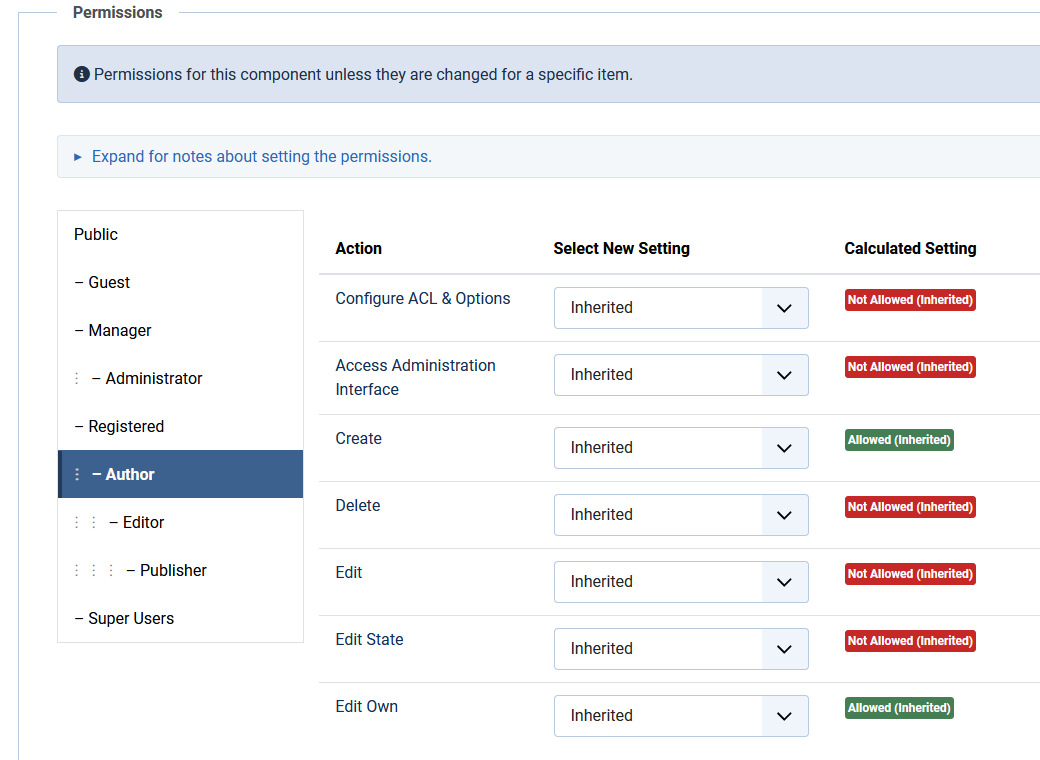
Task: Click the active Author group tab
Action: (x=130, y=474)
